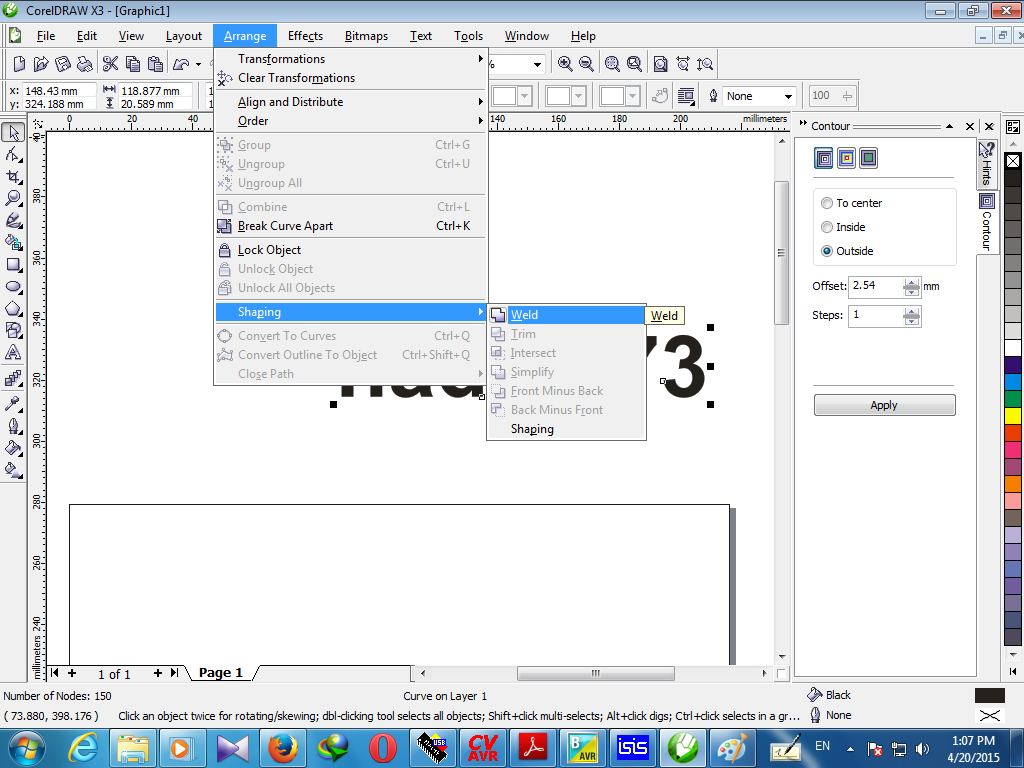Select the Freehand drawing tool
Screen dimensions: 1024x768
[13, 221]
